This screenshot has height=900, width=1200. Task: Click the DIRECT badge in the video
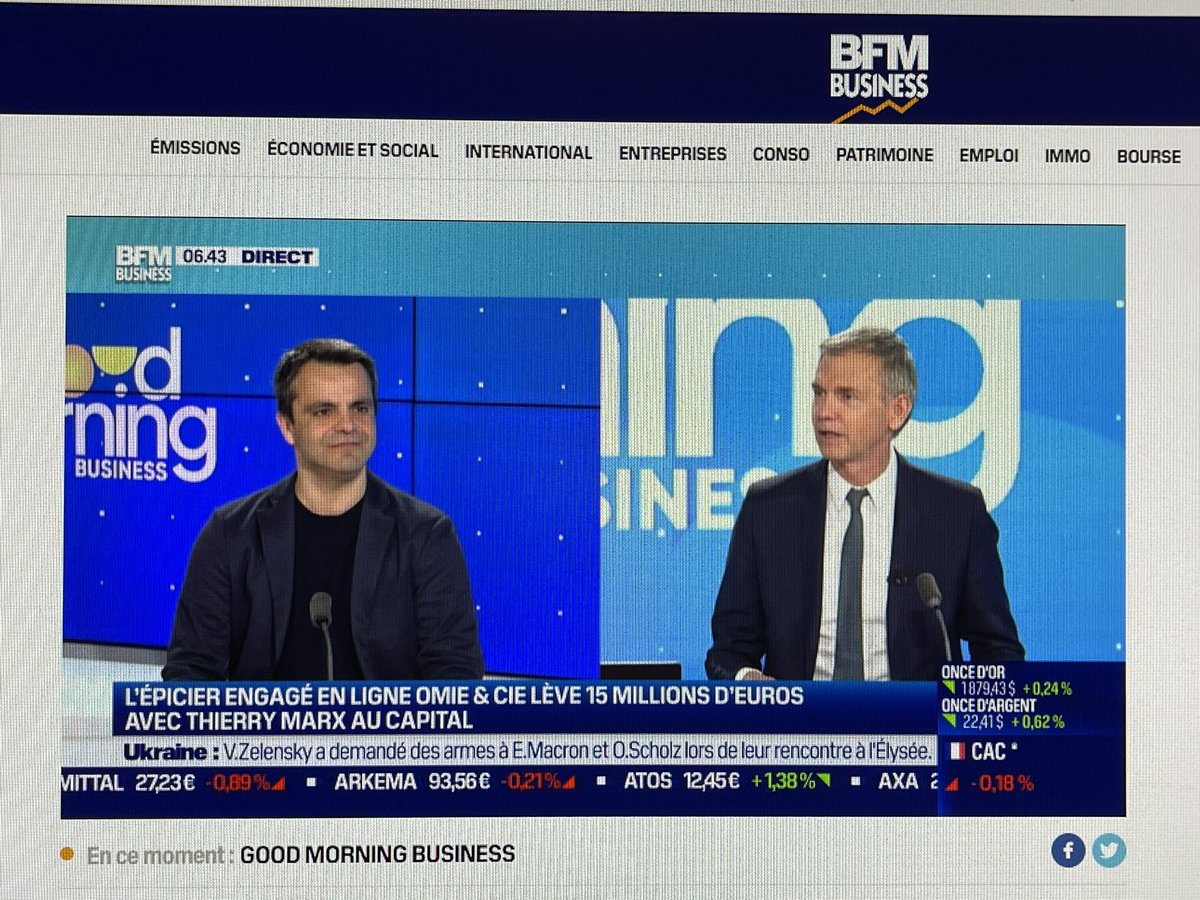point(277,257)
